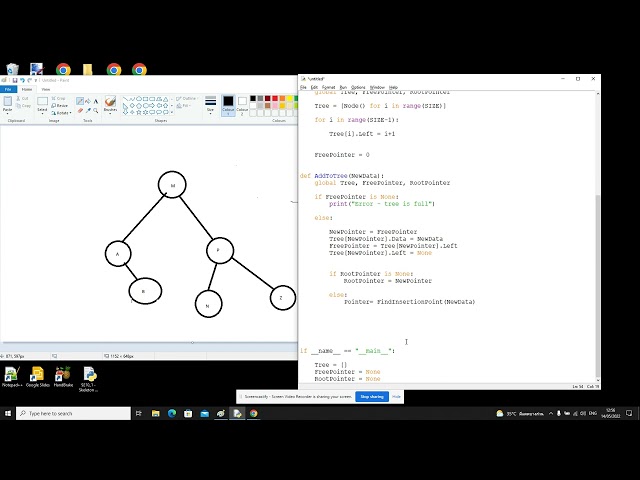Open the File tab in Paint
Screen dimensions: 640x480
pos(8,89)
